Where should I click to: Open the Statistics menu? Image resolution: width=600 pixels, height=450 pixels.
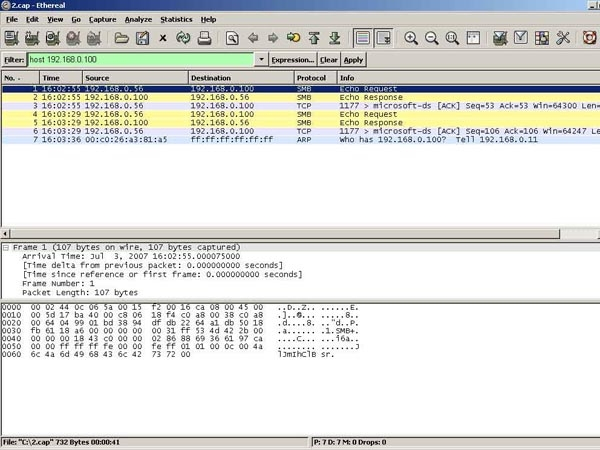click(x=176, y=19)
